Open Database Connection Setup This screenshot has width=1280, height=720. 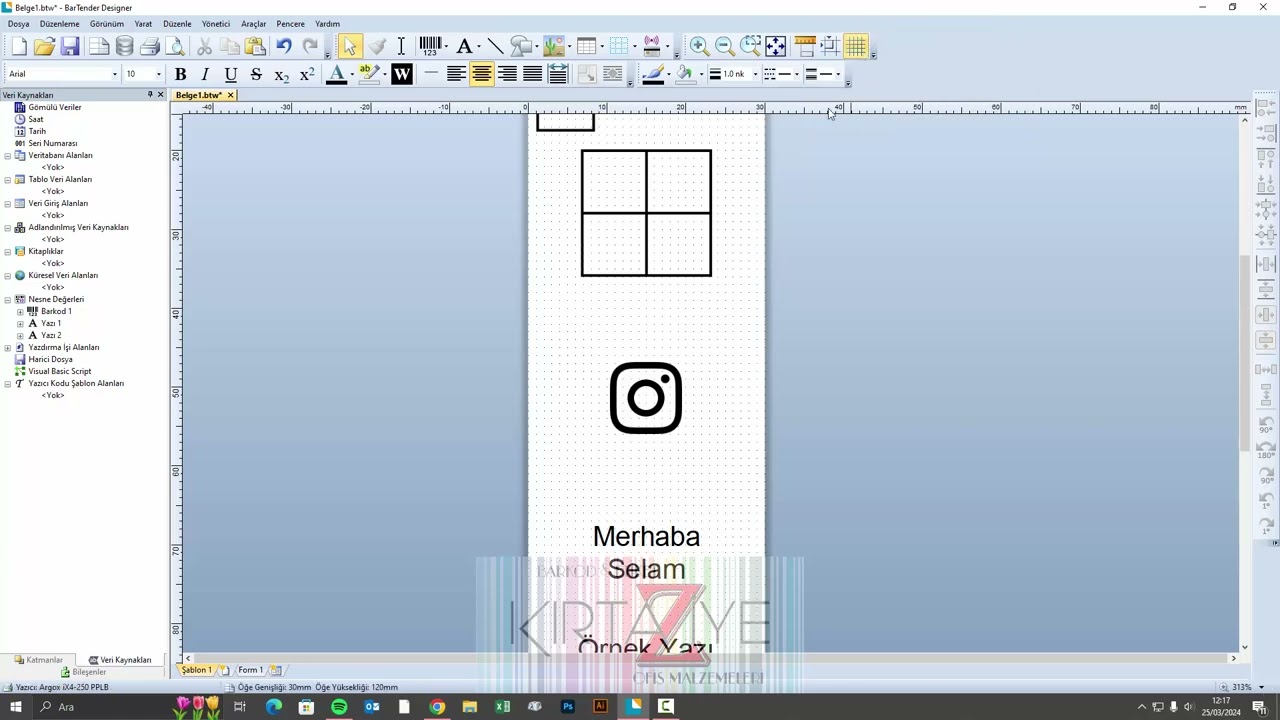click(x=124, y=46)
